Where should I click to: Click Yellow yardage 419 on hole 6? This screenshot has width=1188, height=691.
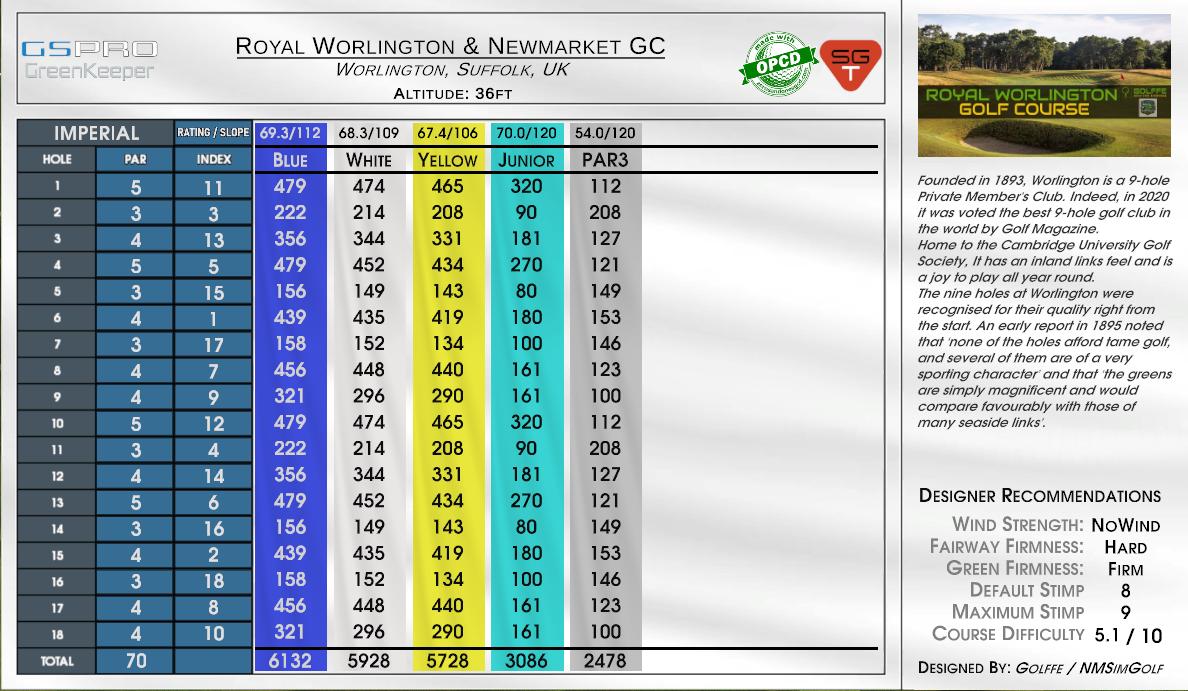447,317
